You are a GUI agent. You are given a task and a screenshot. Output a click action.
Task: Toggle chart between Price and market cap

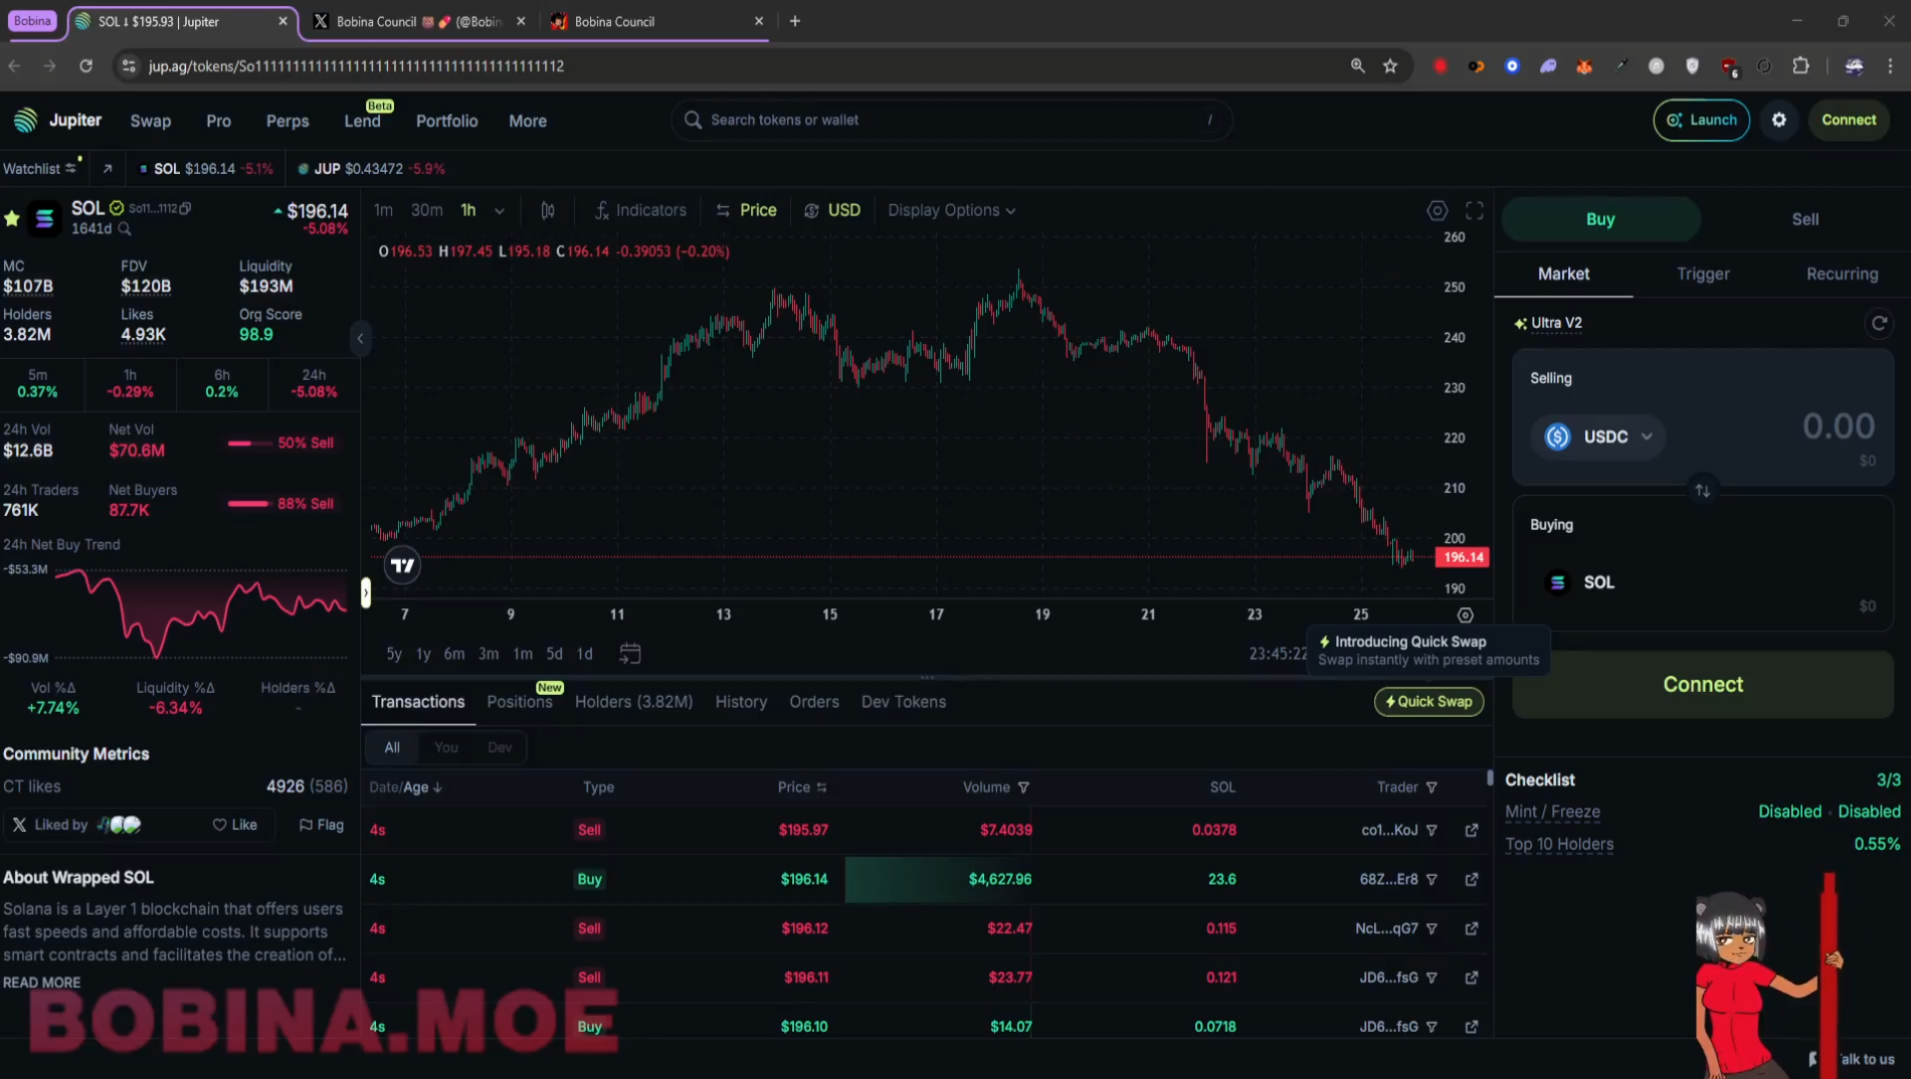[746, 211]
